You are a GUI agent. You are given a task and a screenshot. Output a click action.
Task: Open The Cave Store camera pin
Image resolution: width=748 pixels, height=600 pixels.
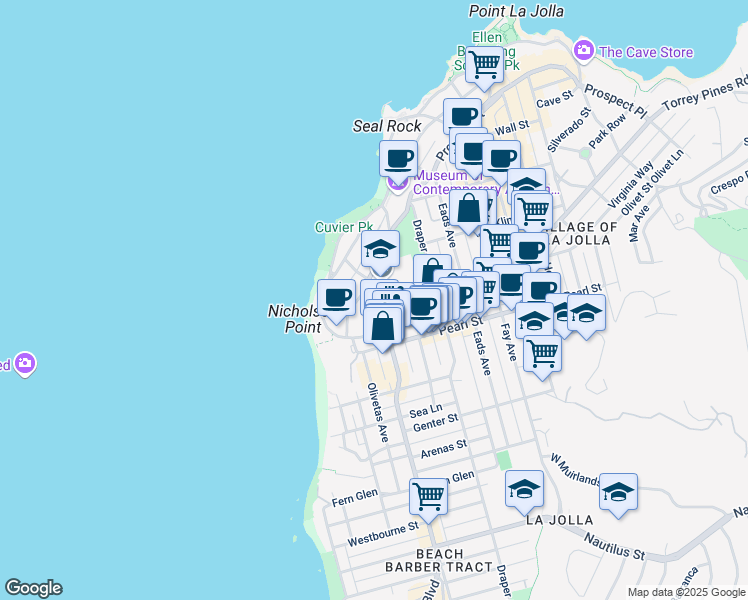pos(584,51)
